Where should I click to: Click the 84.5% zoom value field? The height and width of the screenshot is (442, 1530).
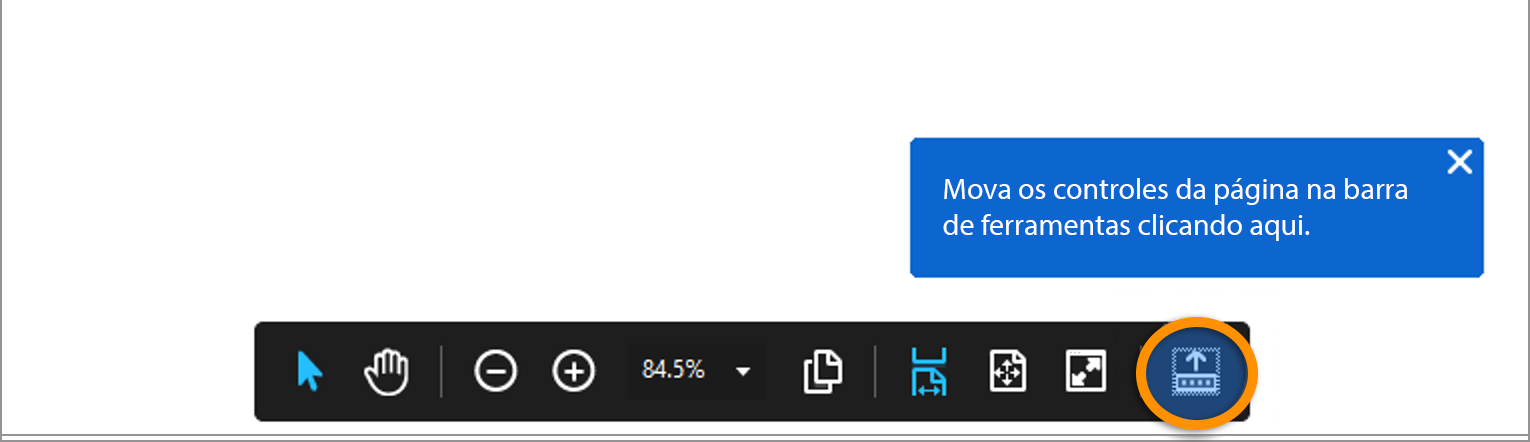[x=674, y=371]
